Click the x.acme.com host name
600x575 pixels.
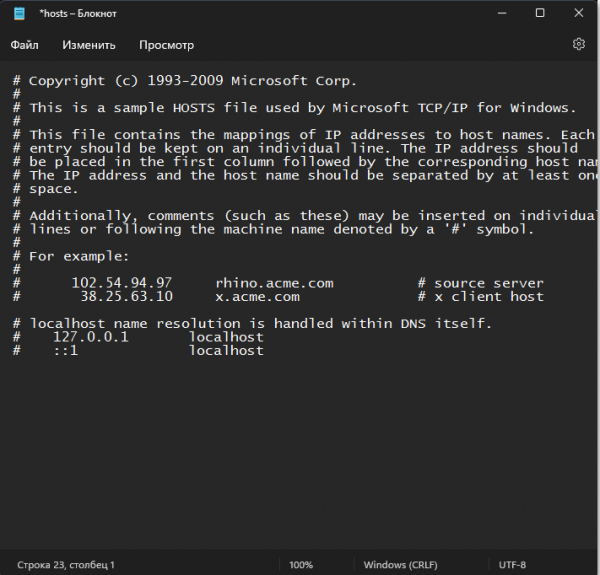[x=258, y=297]
